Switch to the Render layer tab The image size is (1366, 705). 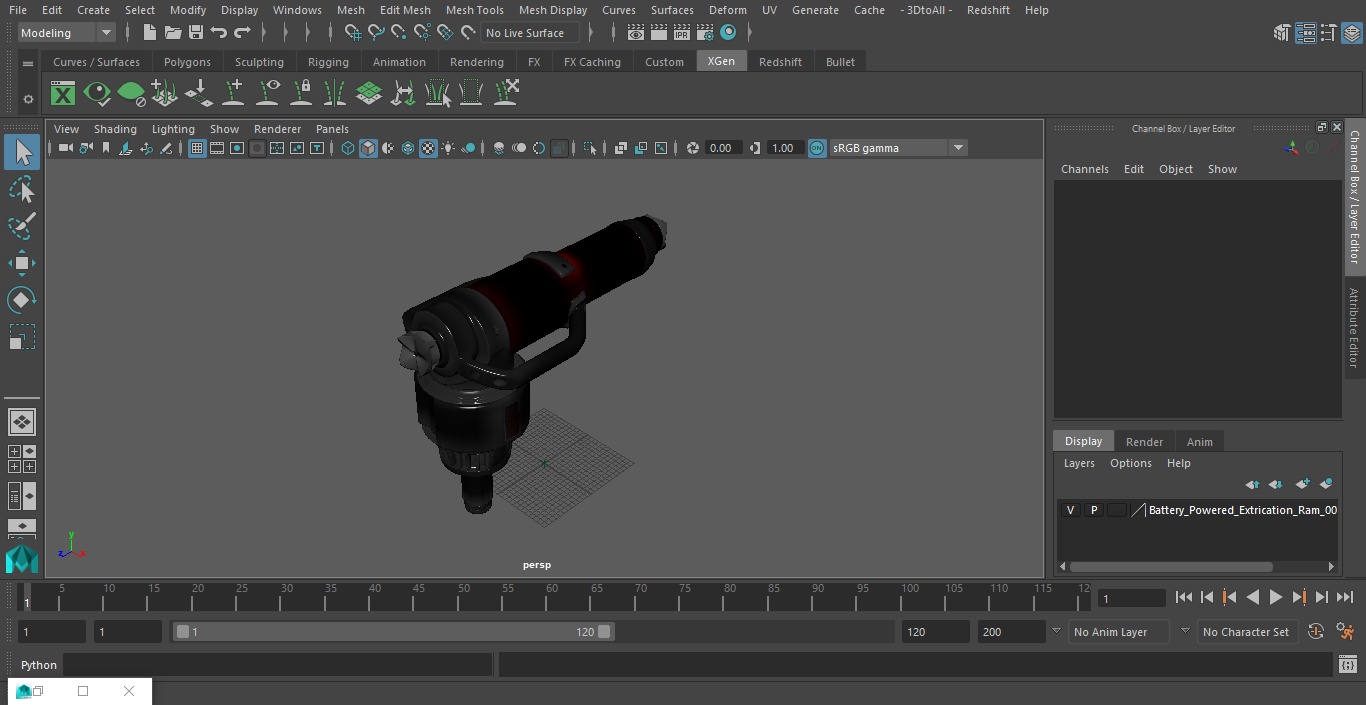click(x=1144, y=442)
